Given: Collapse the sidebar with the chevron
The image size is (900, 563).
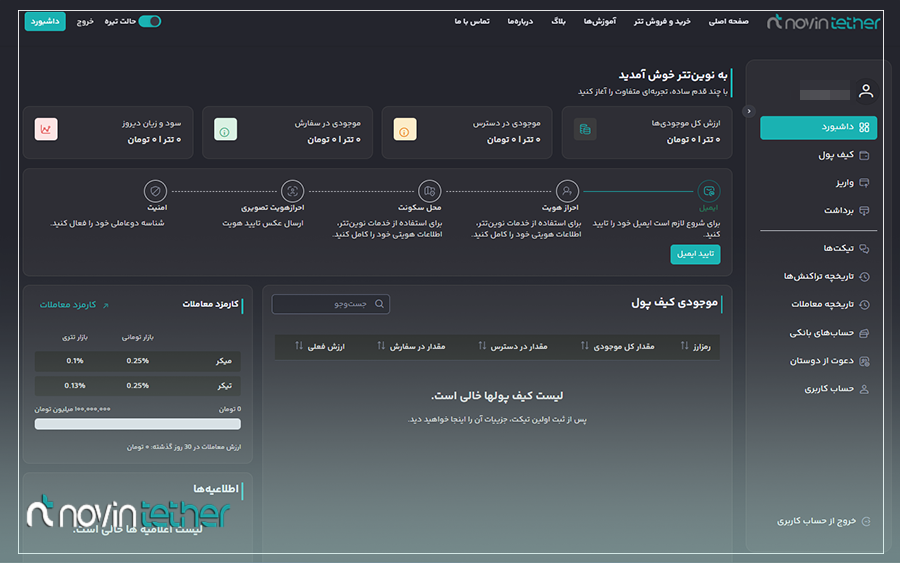Looking at the screenshot, I should [x=748, y=111].
